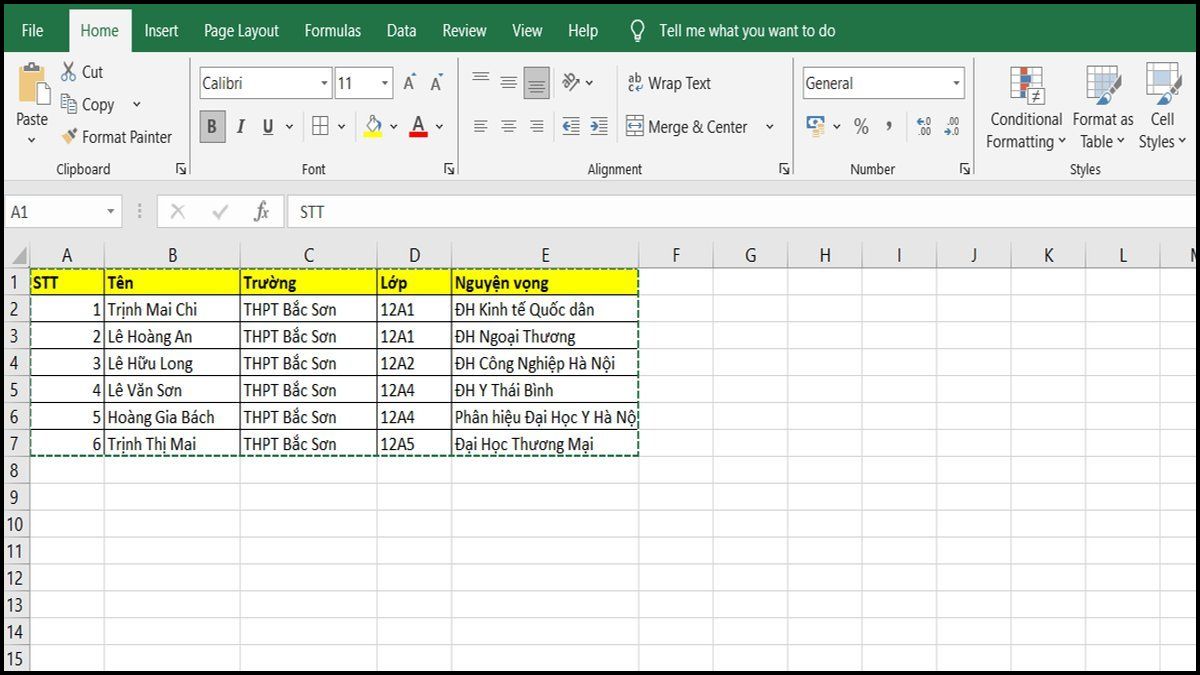This screenshot has width=1200, height=675.
Task: Decrease decimal places
Action: 951,127
